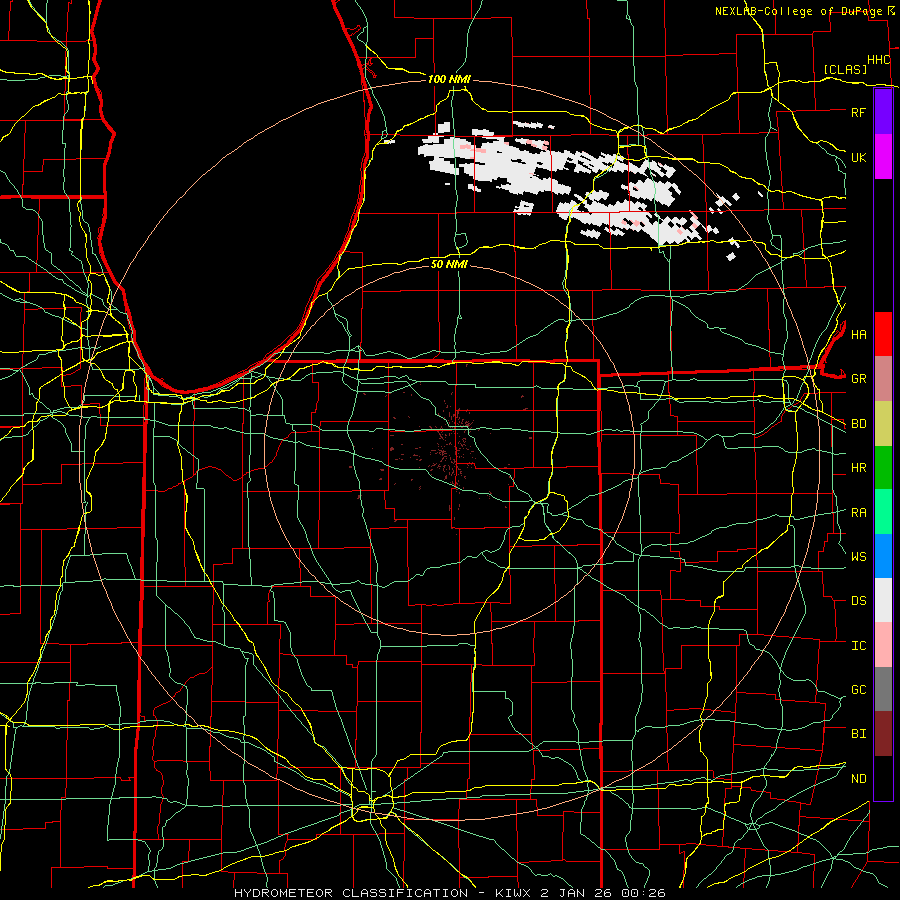Select the GR legend color block
The image size is (900, 900).
click(x=883, y=379)
